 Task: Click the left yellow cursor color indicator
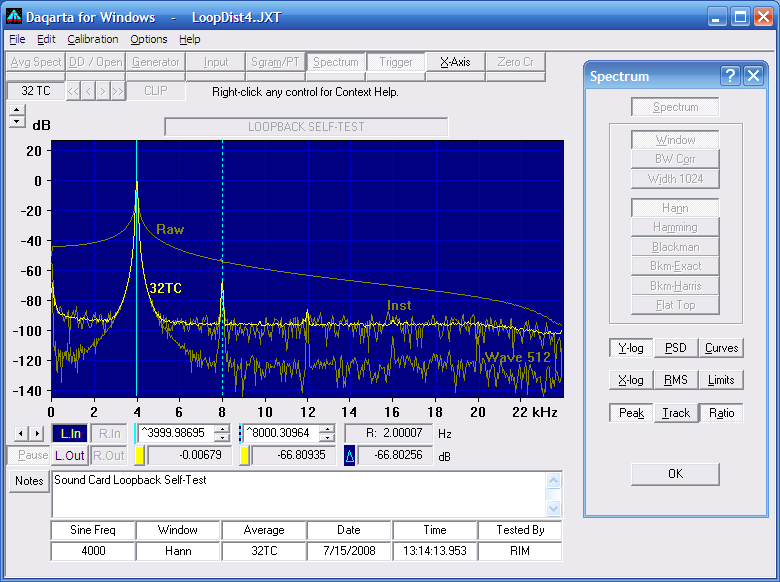click(x=140, y=455)
